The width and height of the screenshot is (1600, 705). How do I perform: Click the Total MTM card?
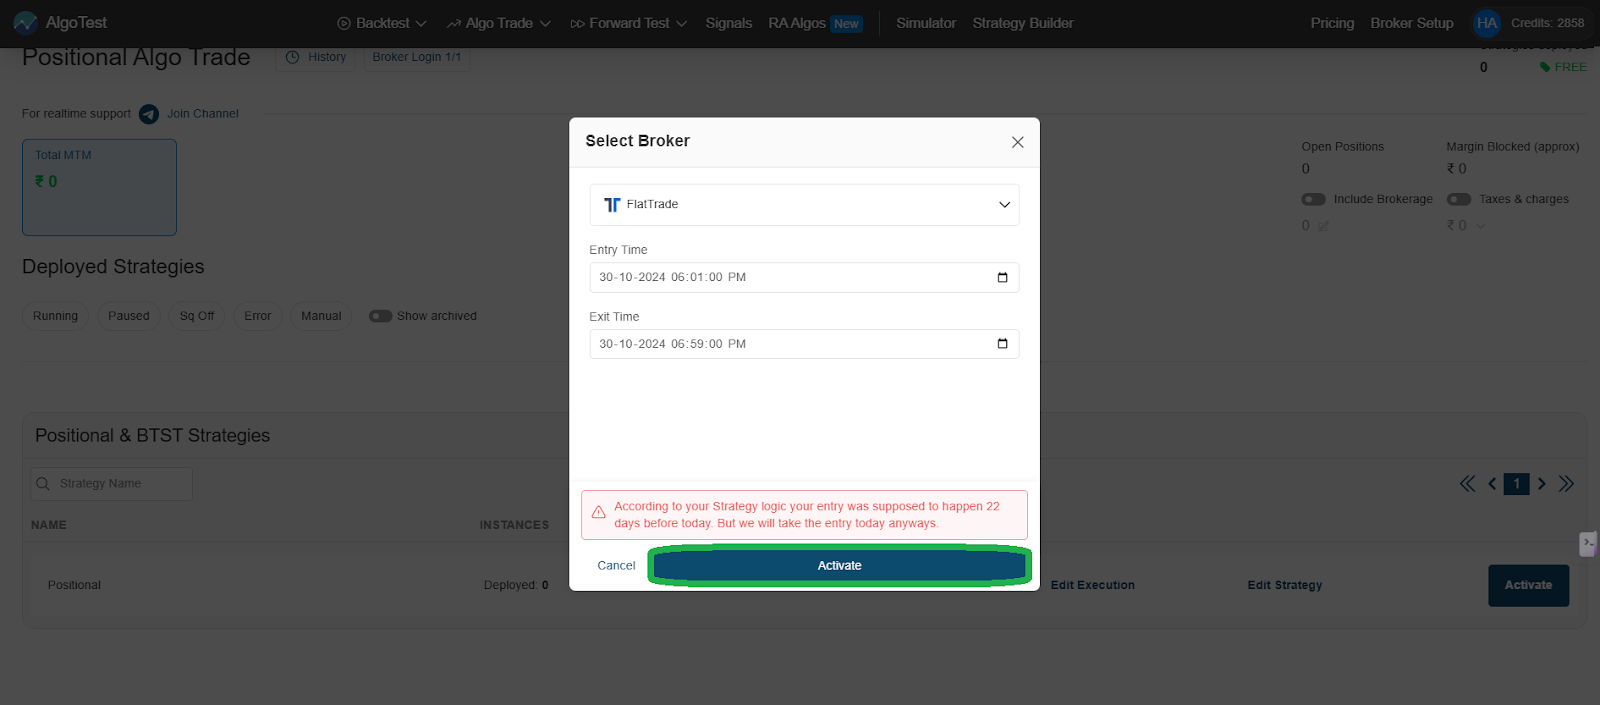(x=99, y=188)
